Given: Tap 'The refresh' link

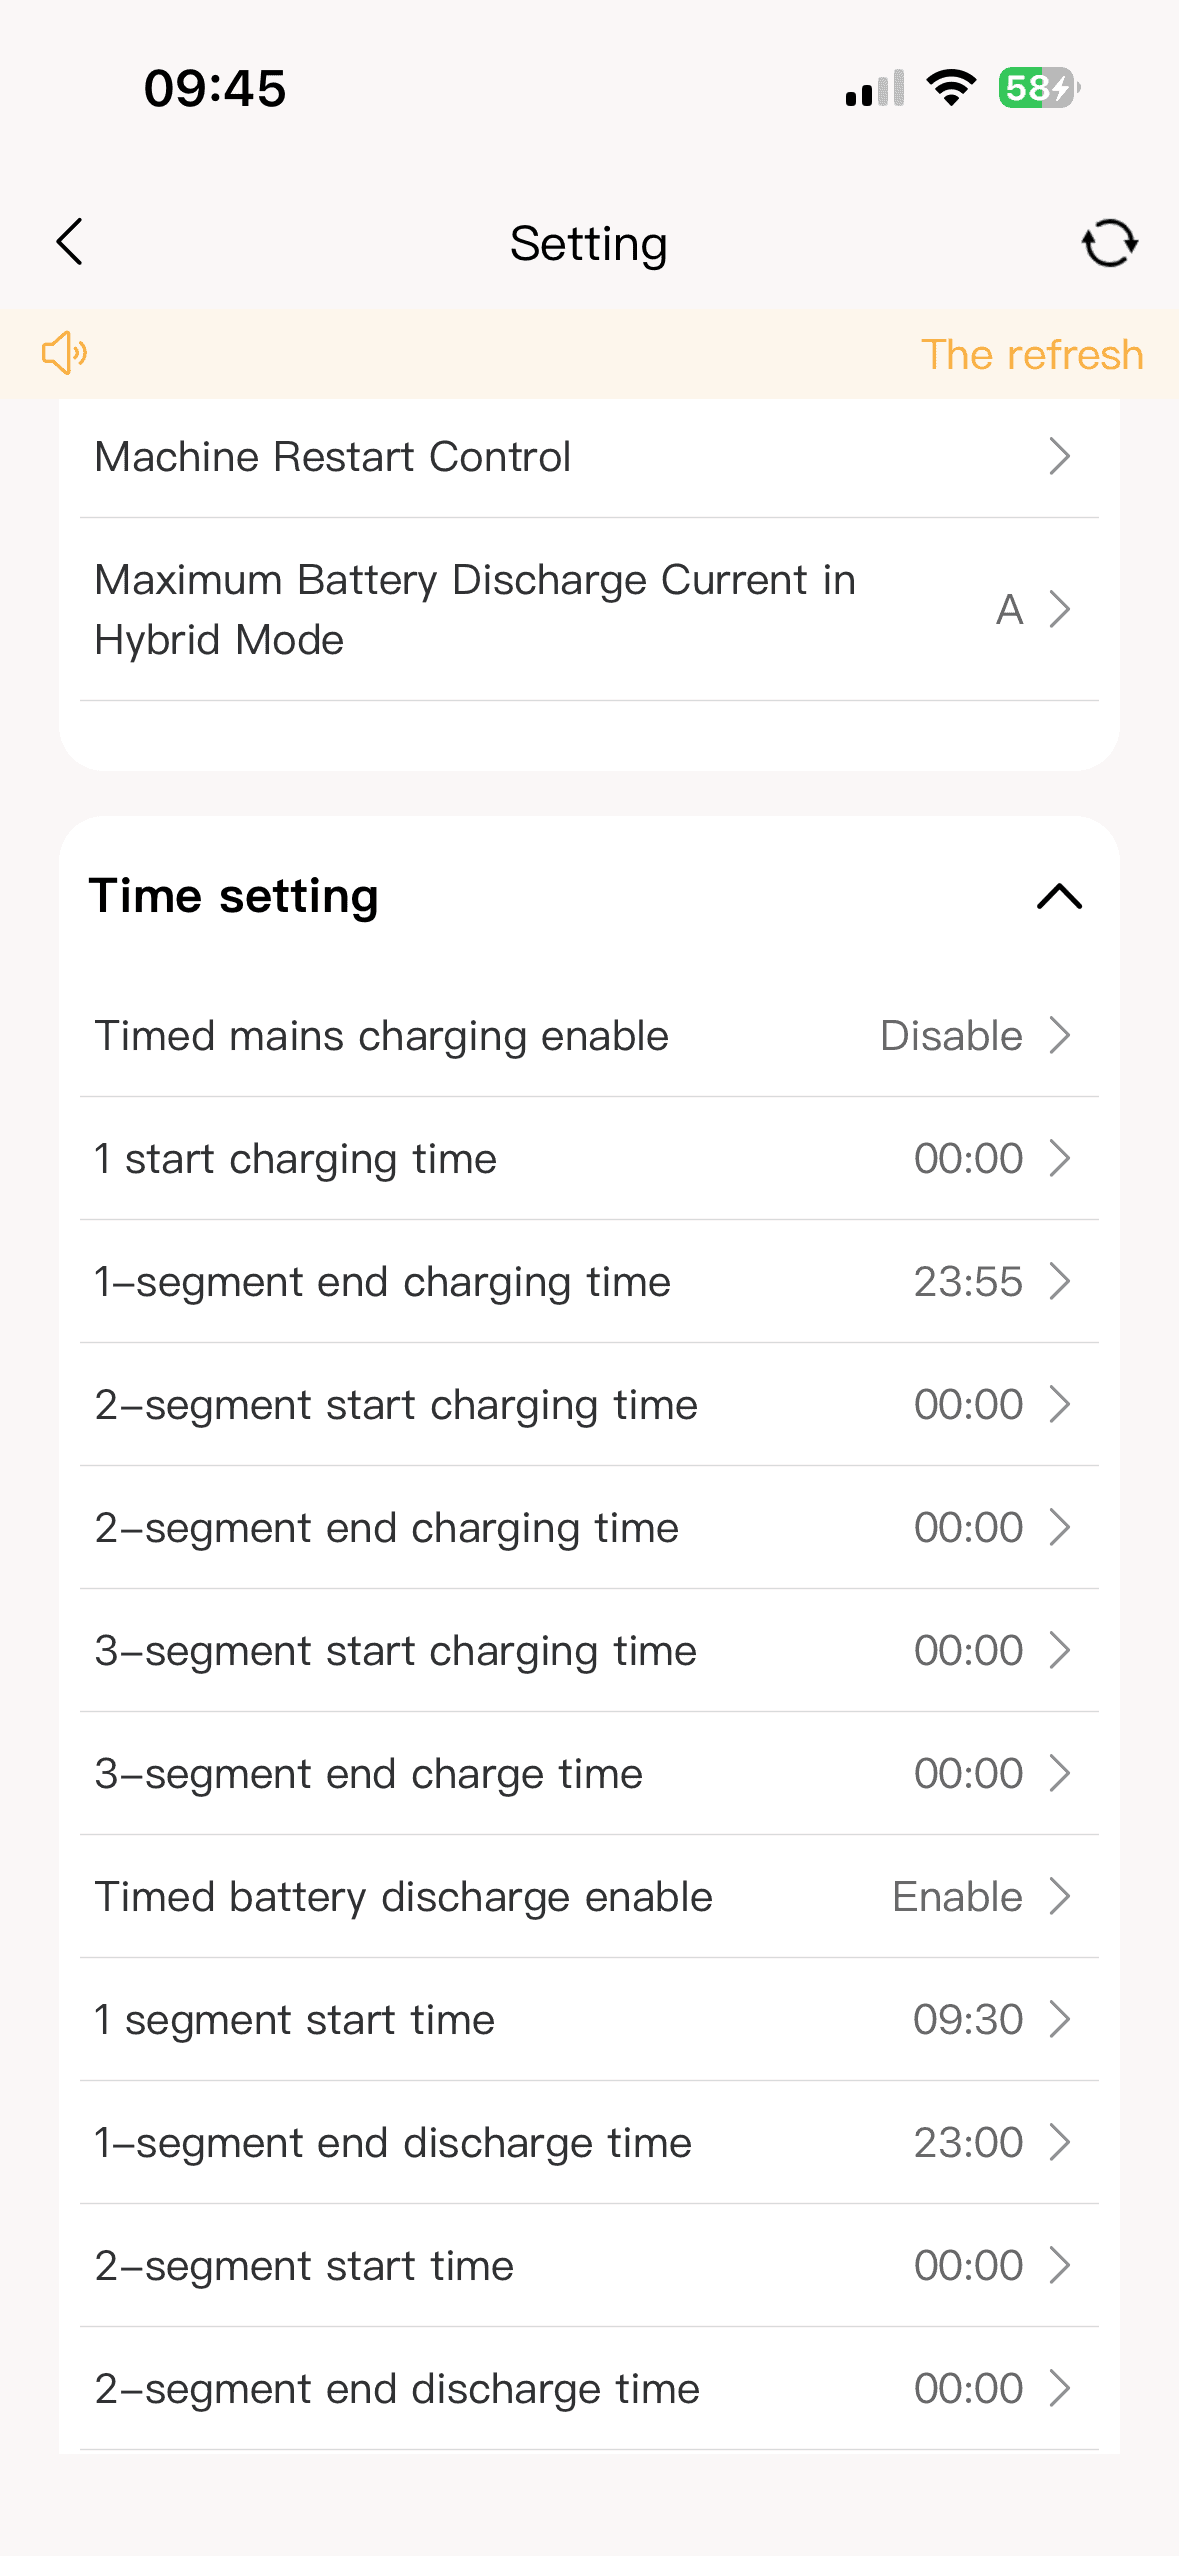Looking at the screenshot, I should point(1031,355).
